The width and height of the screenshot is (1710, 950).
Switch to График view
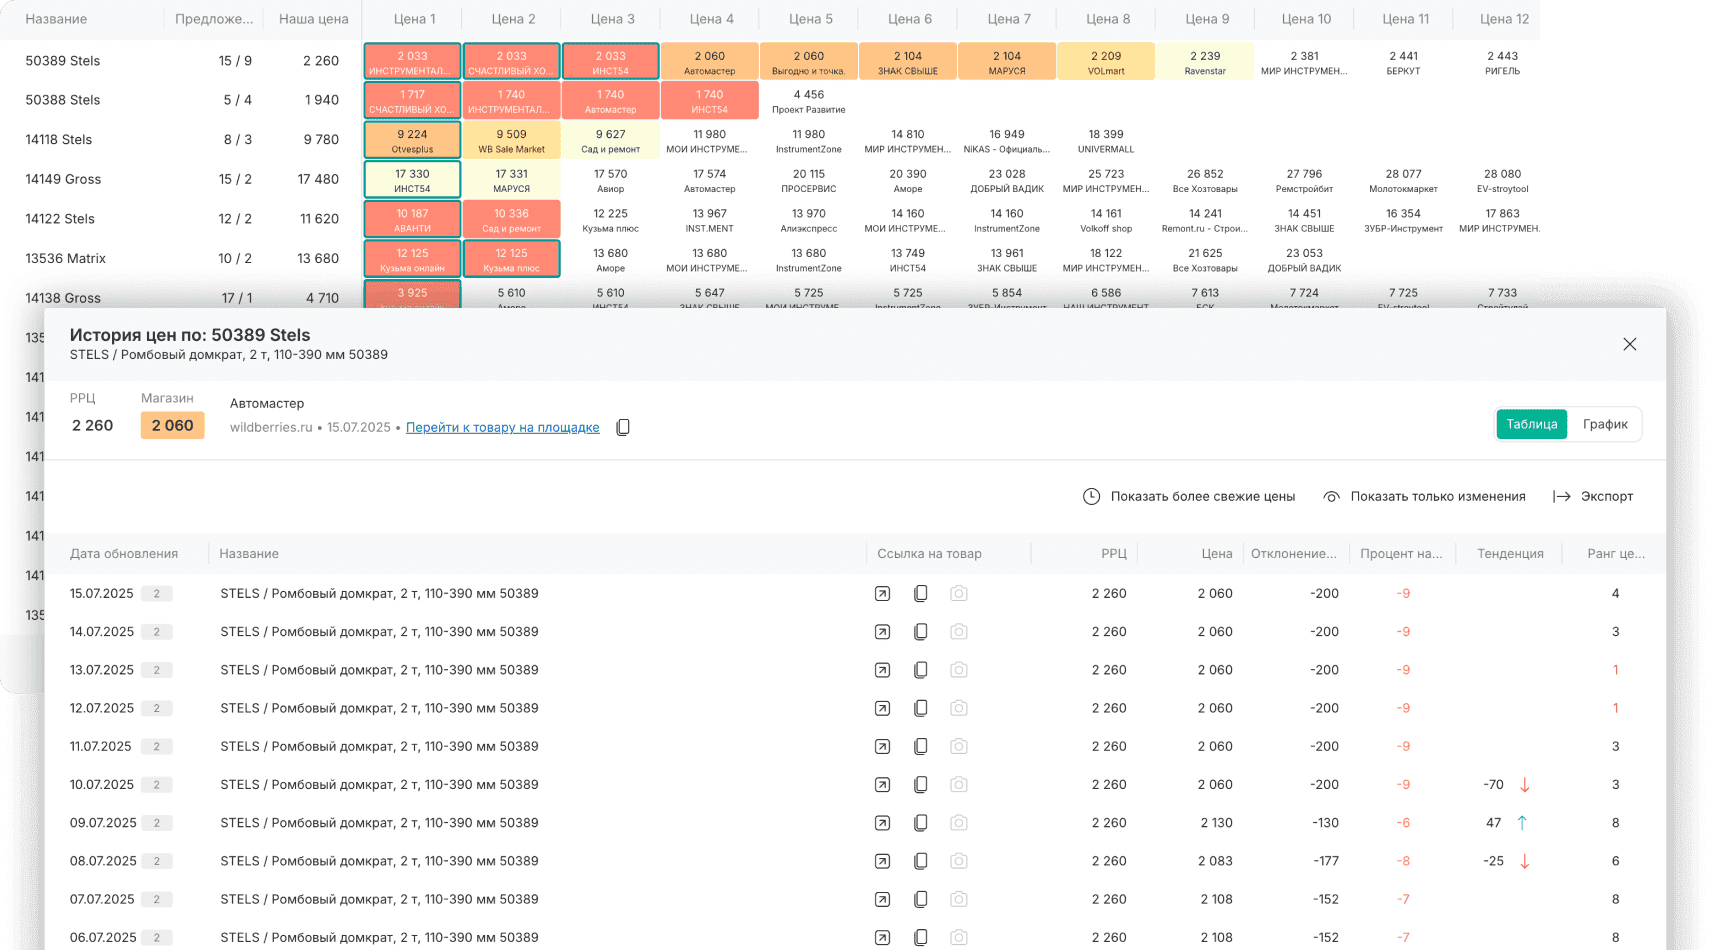(x=1604, y=424)
